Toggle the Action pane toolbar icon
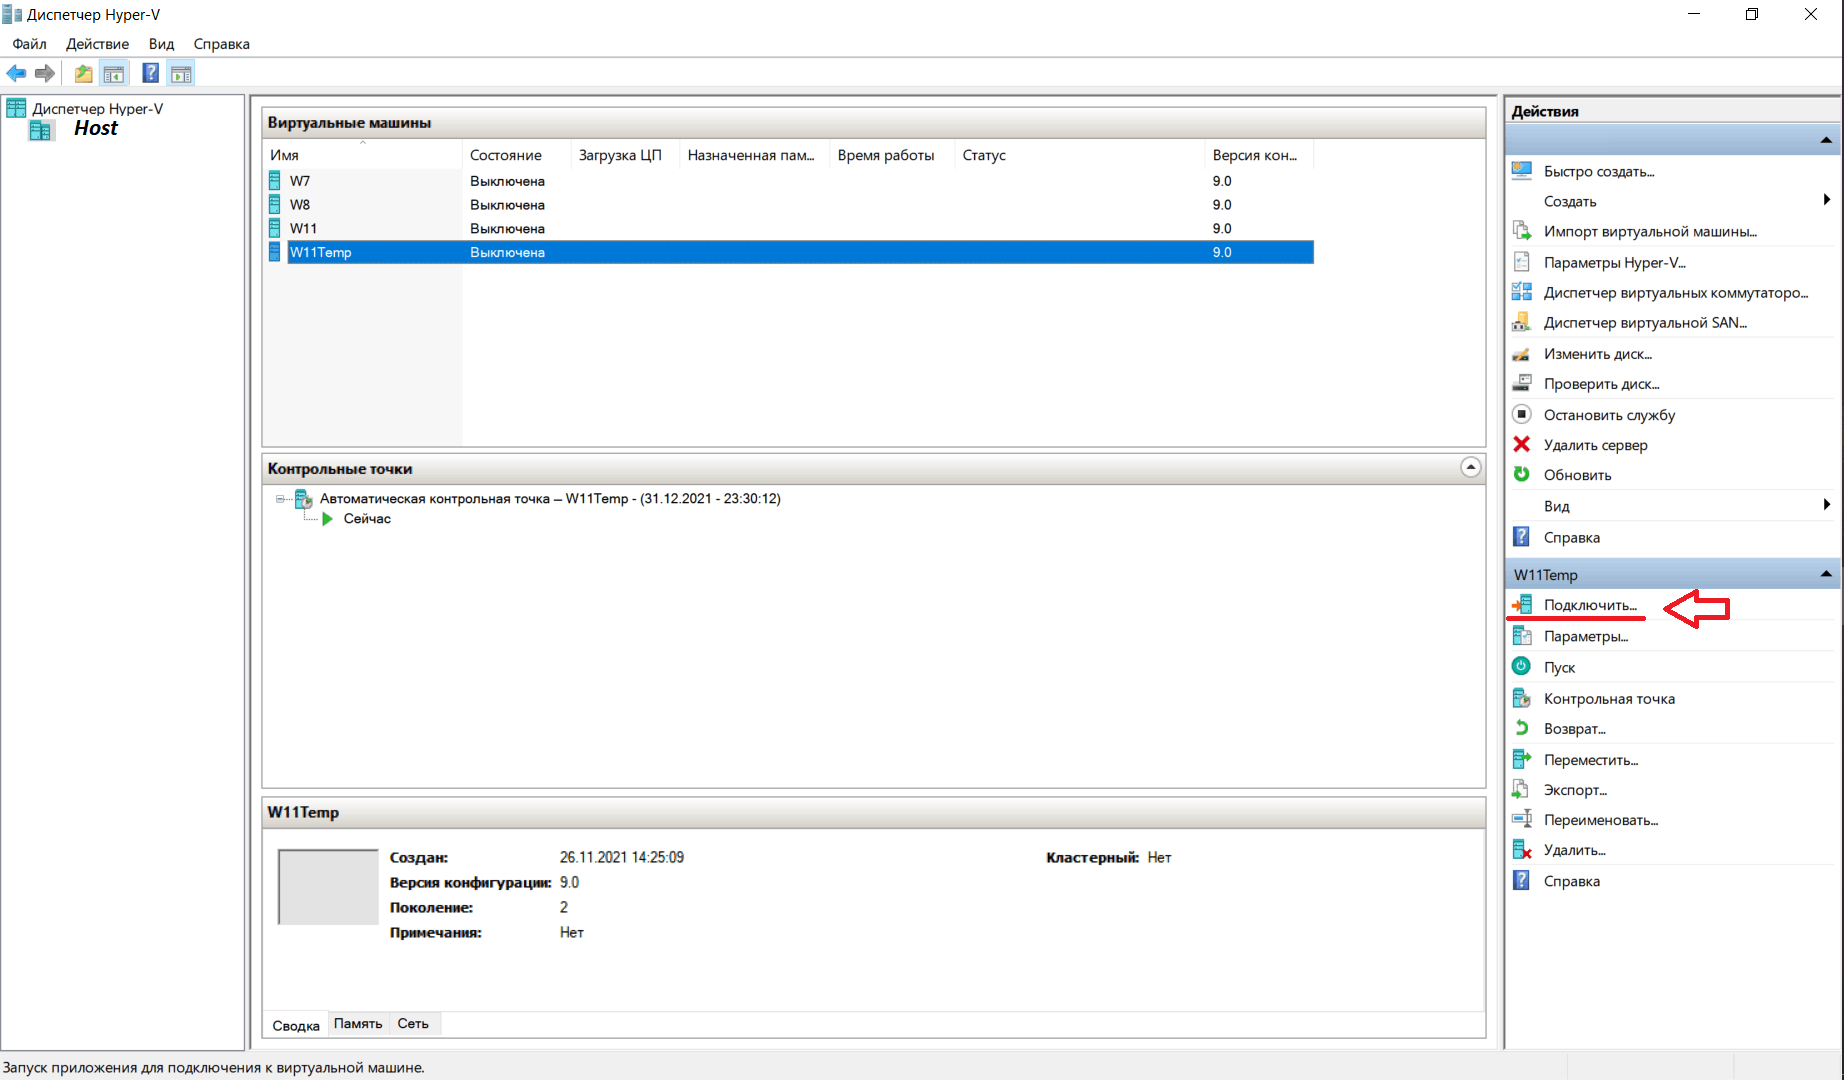The image size is (1844, 1080). [x=181, y=73]
